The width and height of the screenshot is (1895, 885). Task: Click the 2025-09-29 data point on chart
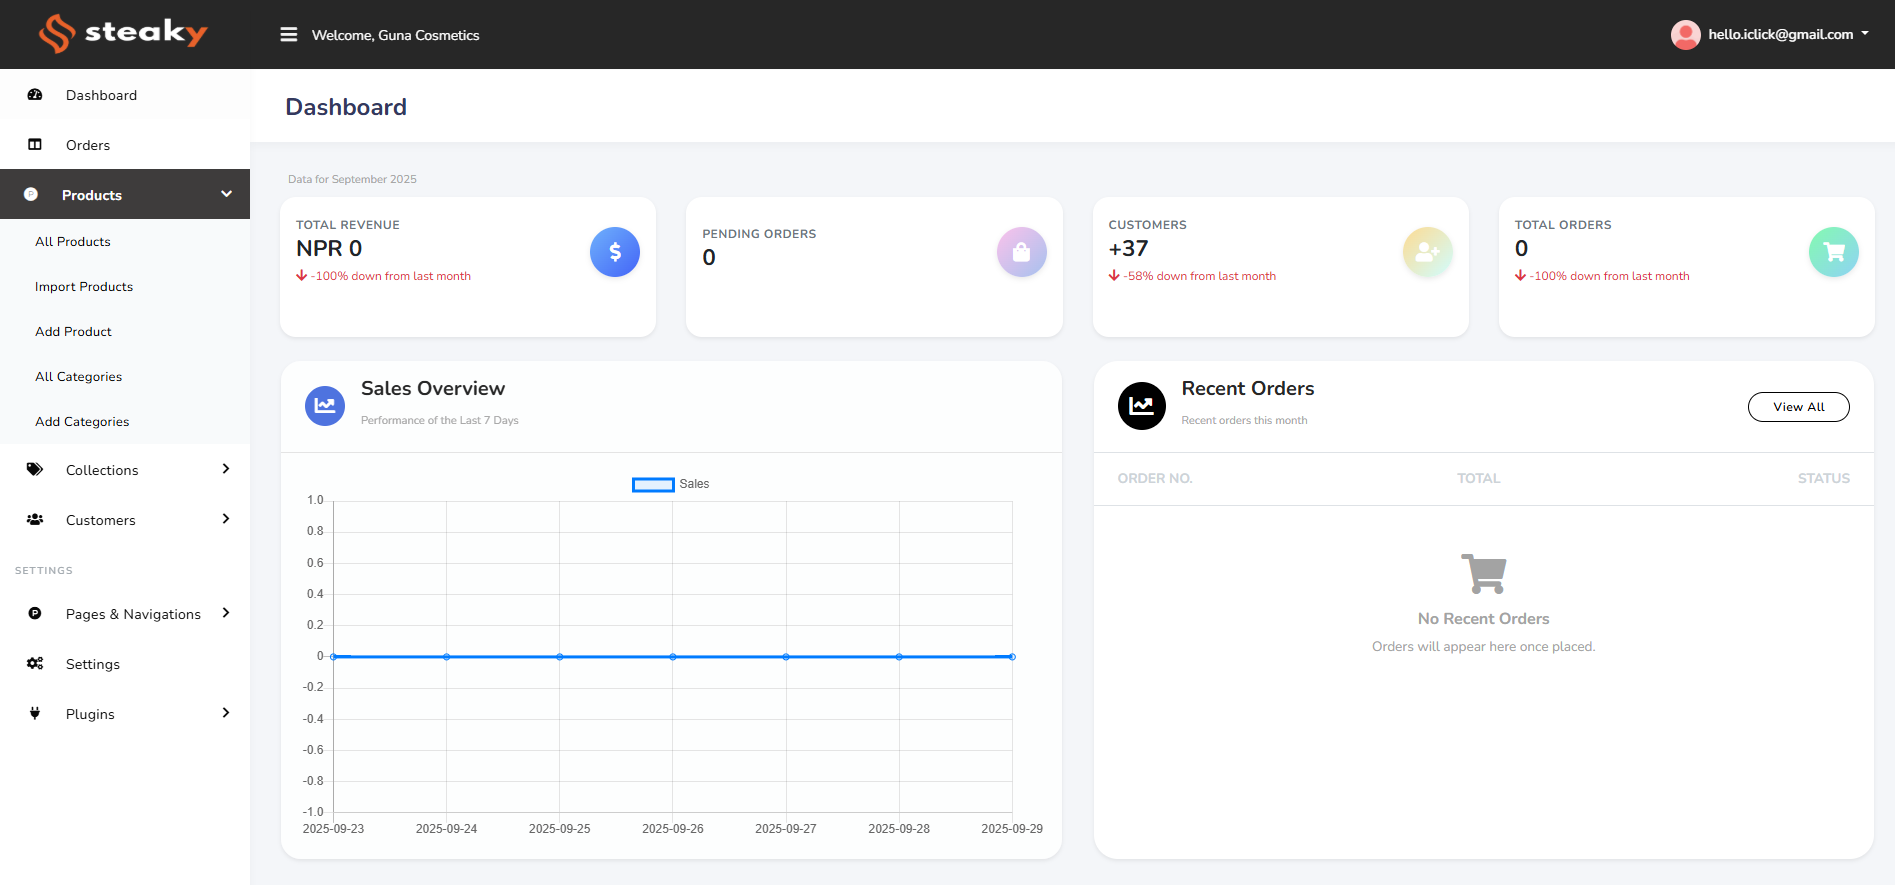click(x=1012, y=657)
